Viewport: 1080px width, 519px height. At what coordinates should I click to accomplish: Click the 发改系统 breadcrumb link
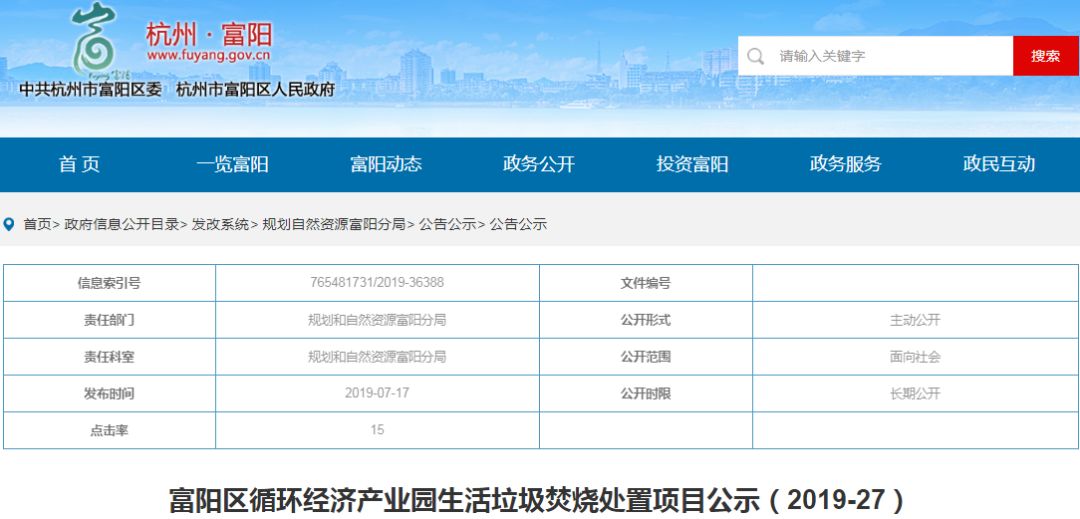[221, 225]
